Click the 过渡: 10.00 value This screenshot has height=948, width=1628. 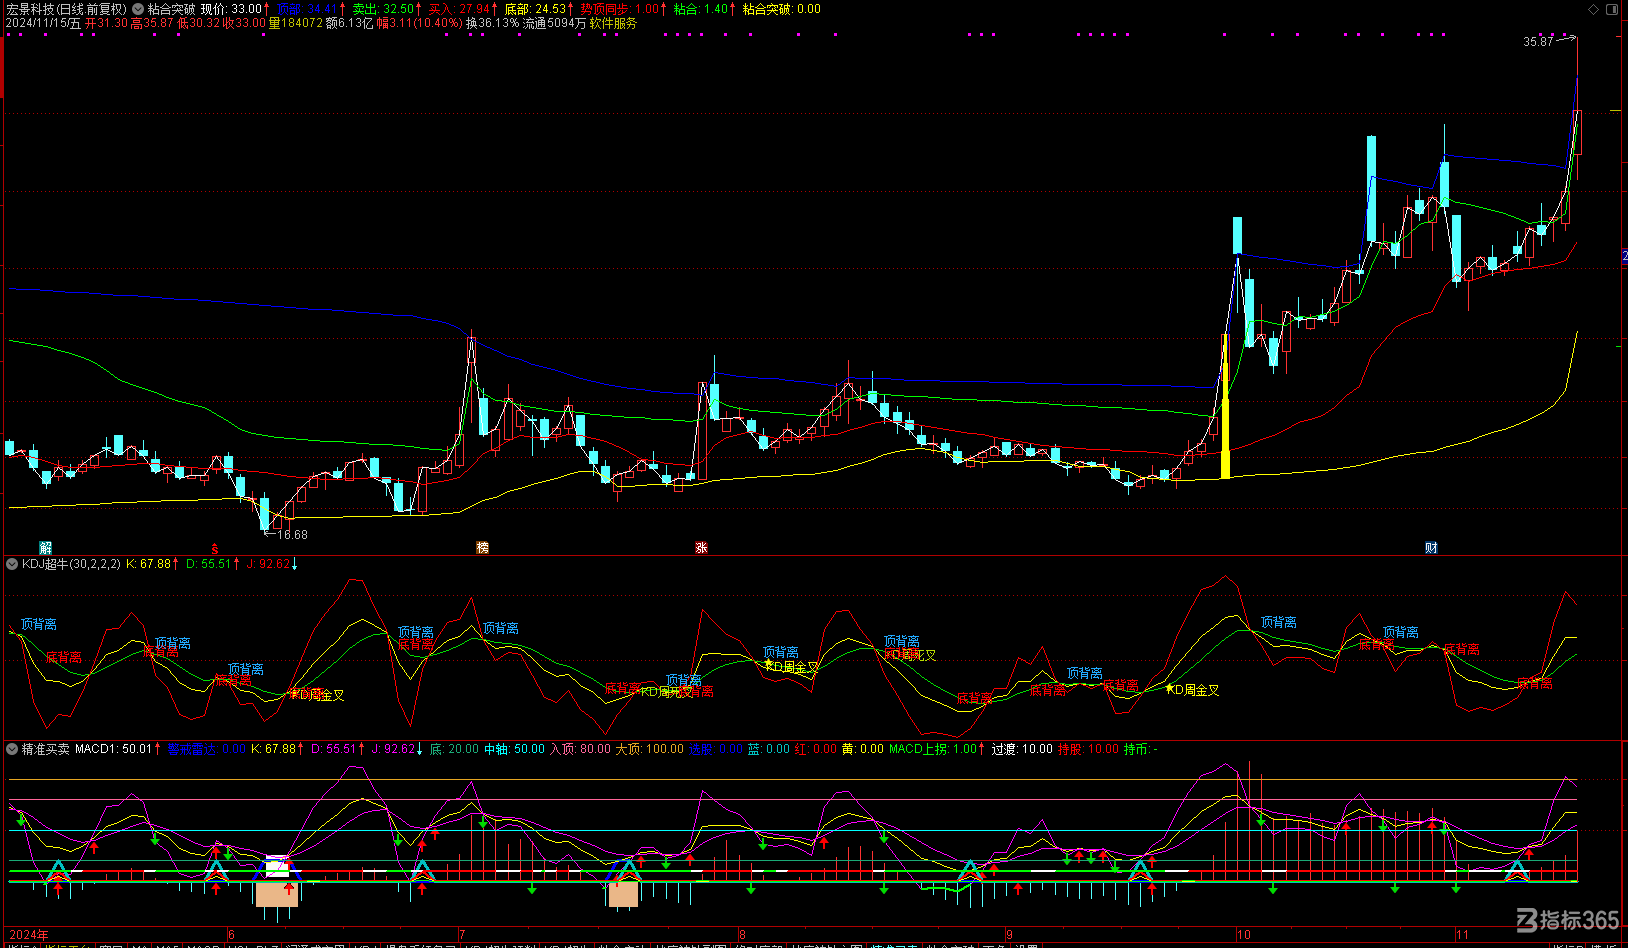coord(1022,748)
